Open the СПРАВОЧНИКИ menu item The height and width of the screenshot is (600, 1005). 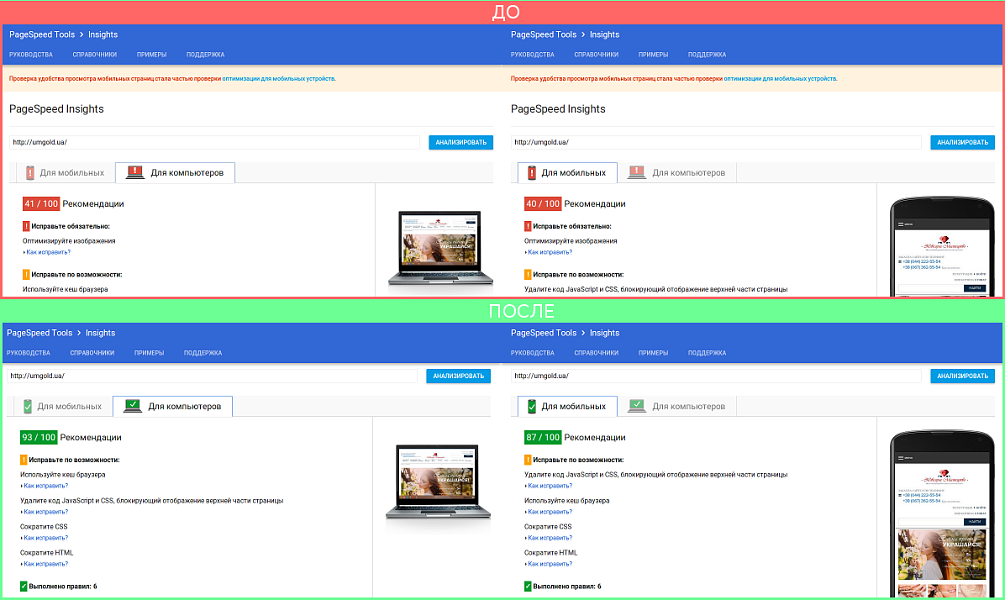coord(95,55)
